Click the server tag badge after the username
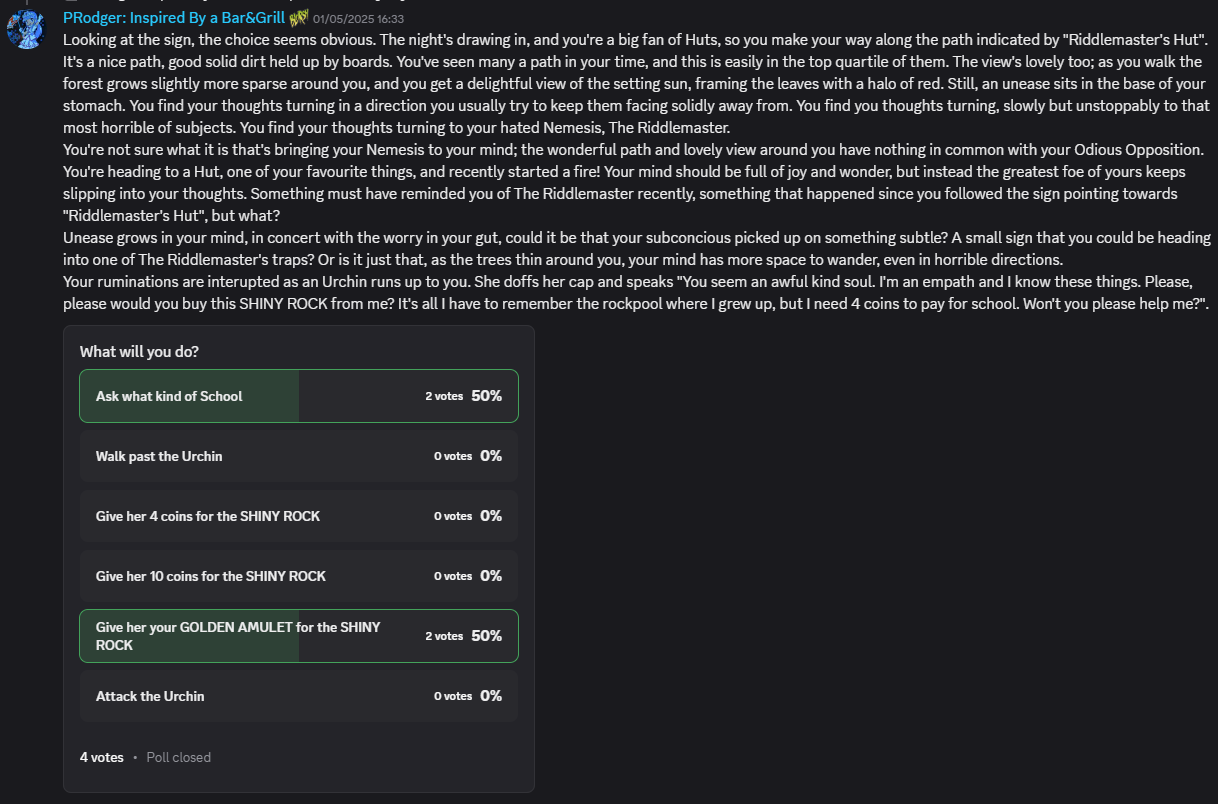The height and width of the screenshot is (804, 1218). (x=298, y=17)
